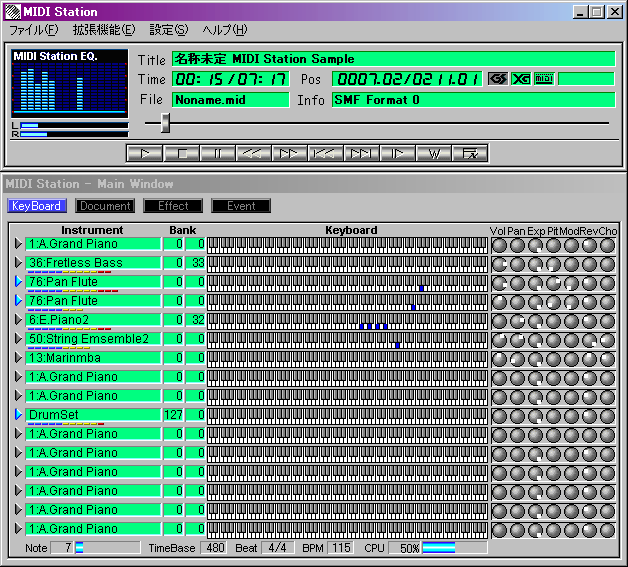Click the Title field showing MIDI Station Sample
628x567 pixels.
pos(394,59)
